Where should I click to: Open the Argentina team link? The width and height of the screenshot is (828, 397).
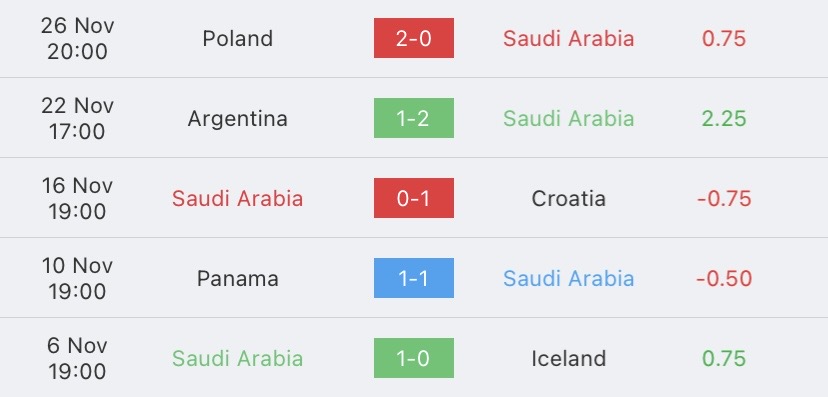[x=238, y=118]
